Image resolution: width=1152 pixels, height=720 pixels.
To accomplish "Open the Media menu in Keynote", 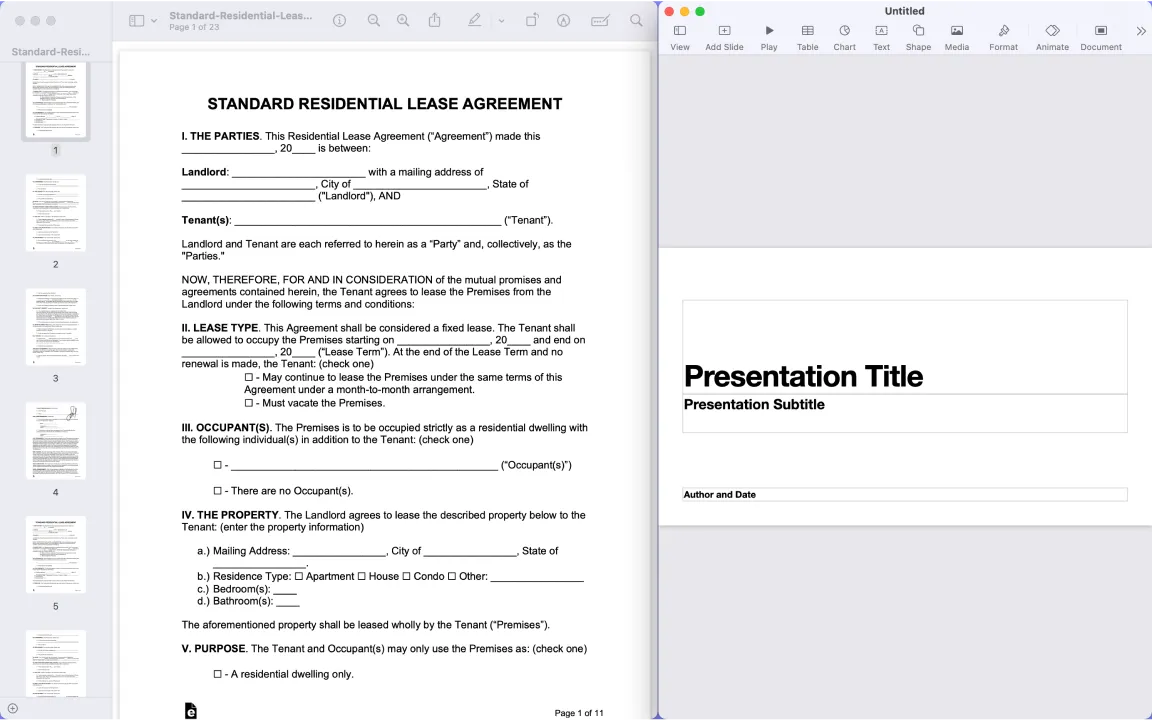I will 957,37.
